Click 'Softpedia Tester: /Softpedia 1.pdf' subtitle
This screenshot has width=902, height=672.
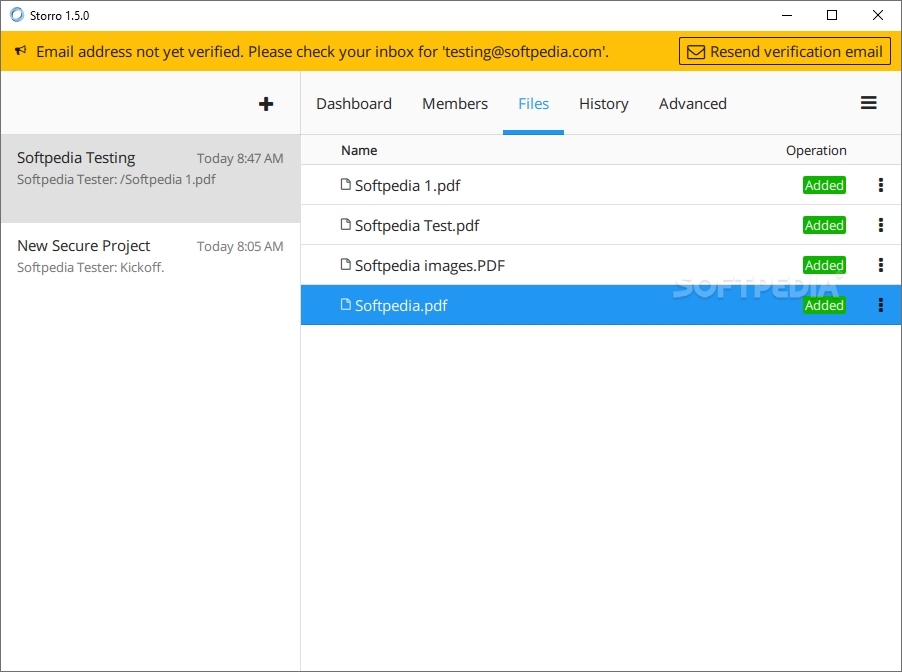click(116, 180)
